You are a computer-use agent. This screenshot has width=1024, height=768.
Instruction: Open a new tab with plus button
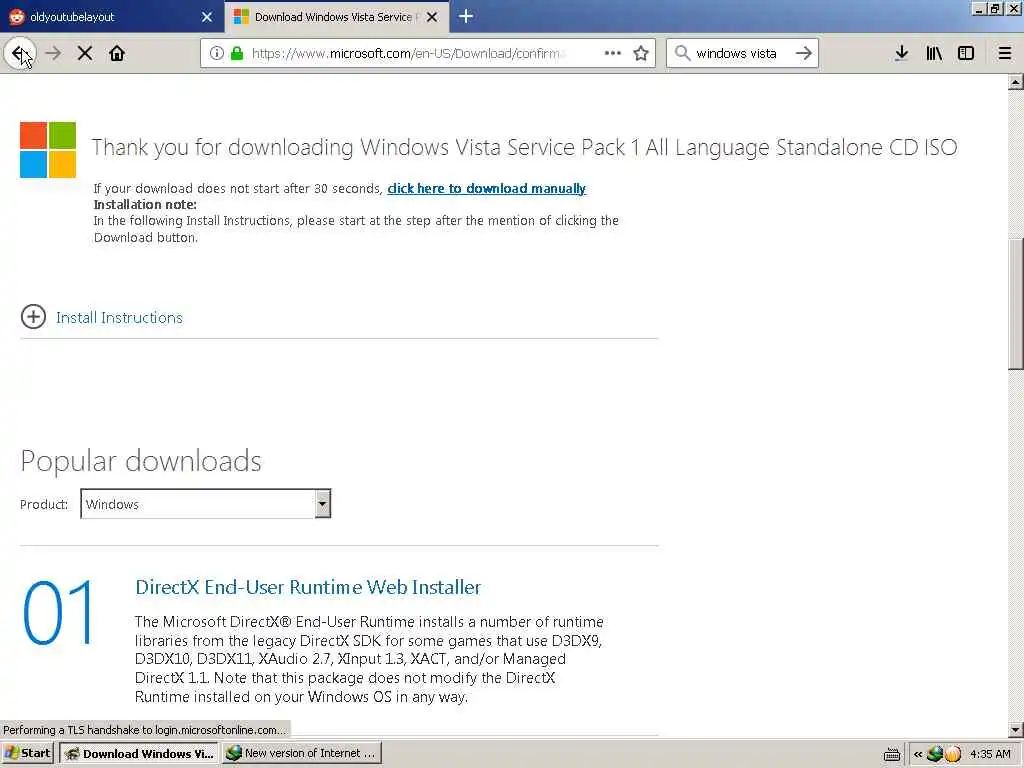466,16
